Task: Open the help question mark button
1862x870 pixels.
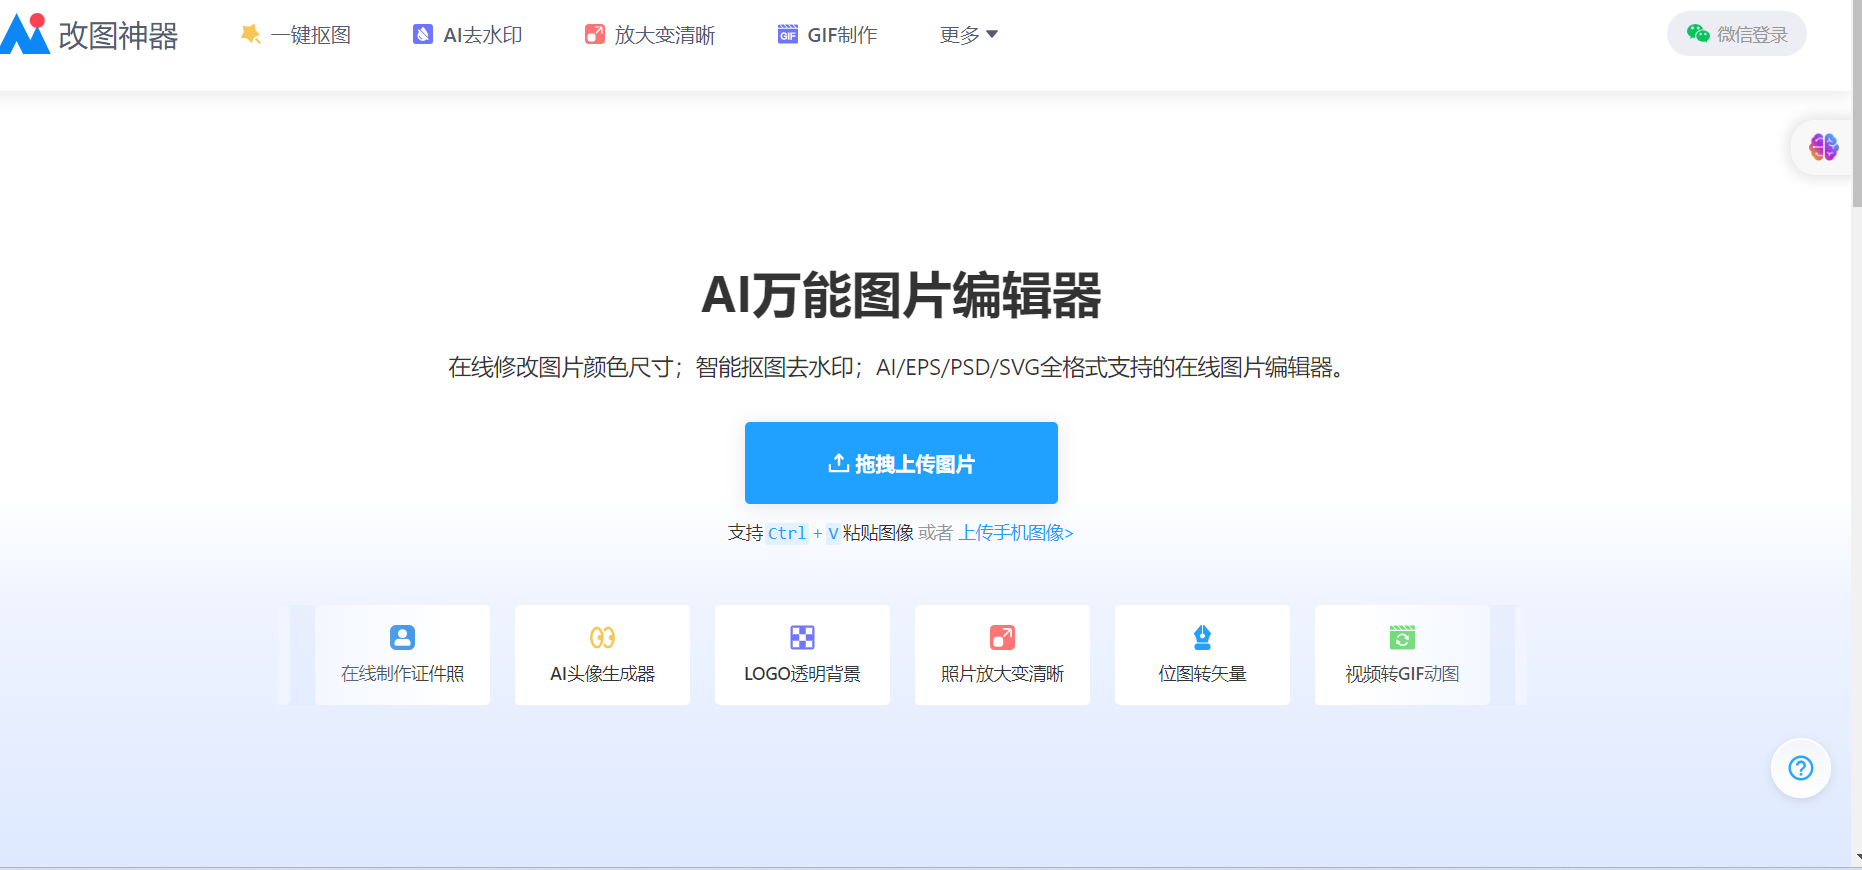Action: click(x=1800, y=768)
